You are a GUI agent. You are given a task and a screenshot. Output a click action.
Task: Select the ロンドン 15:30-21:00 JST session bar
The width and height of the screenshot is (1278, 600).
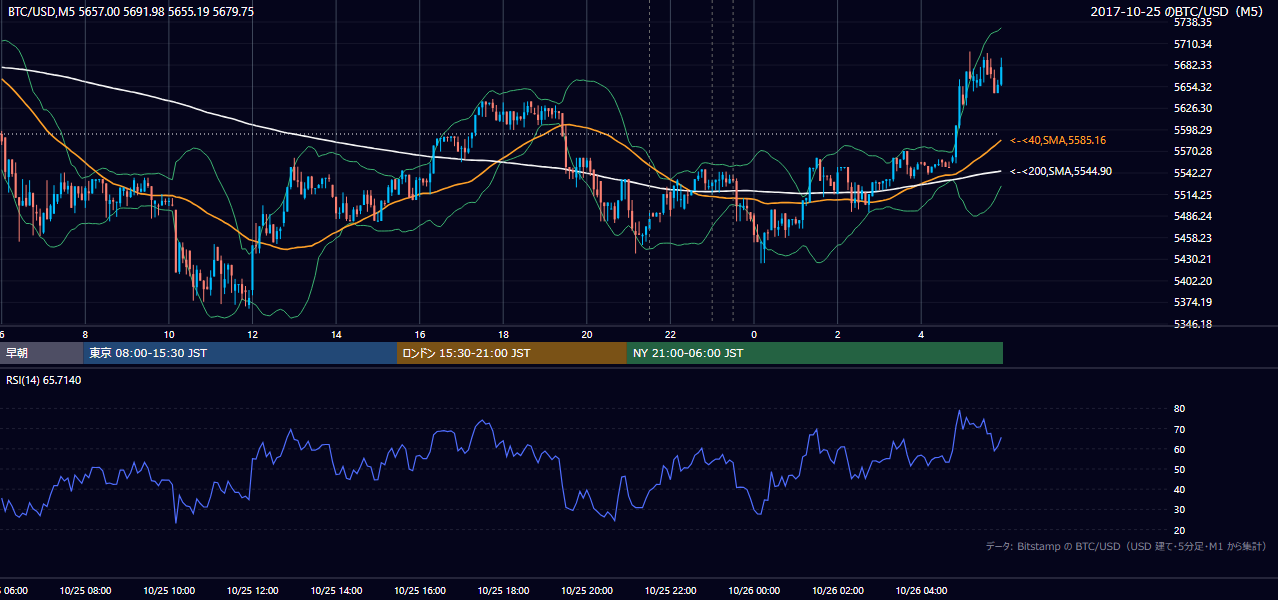(512, 353)
